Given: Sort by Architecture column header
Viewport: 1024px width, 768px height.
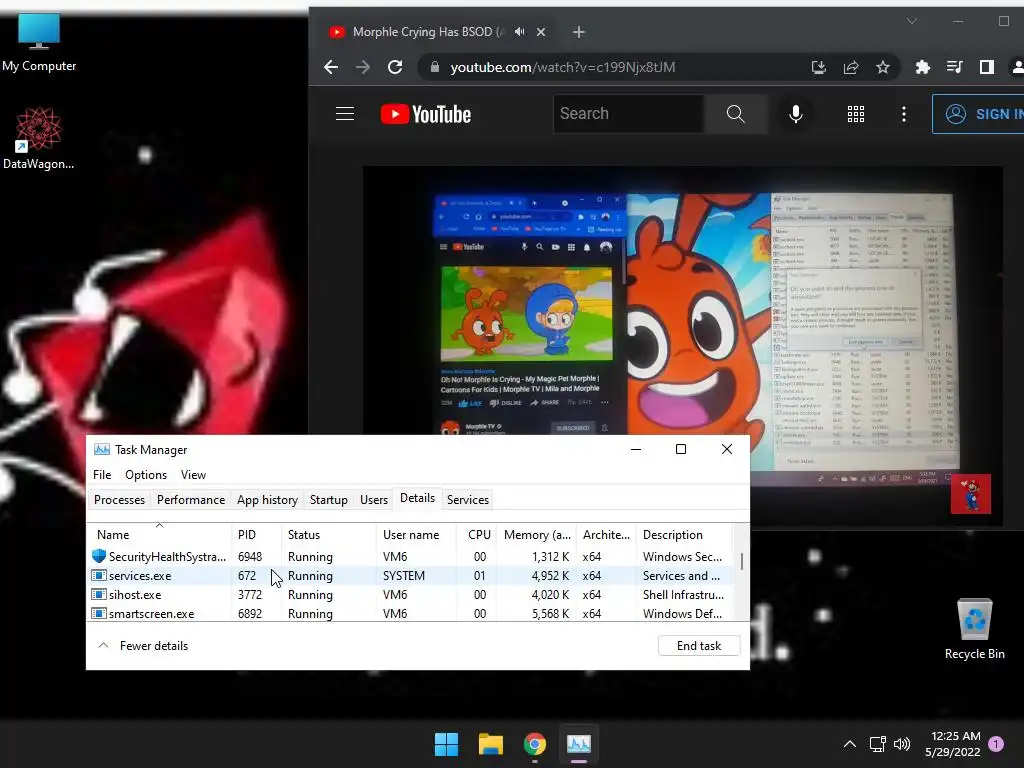Looking at the screenshot, I should coord(606,535).
